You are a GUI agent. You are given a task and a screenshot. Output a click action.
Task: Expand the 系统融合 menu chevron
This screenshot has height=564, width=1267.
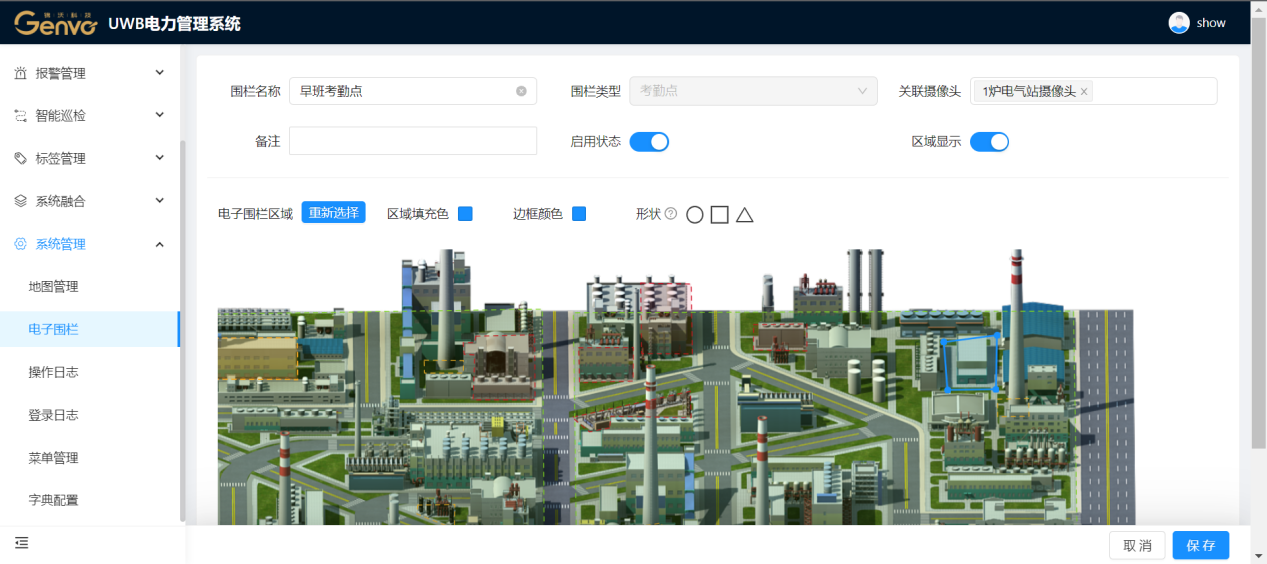(160, 201)
